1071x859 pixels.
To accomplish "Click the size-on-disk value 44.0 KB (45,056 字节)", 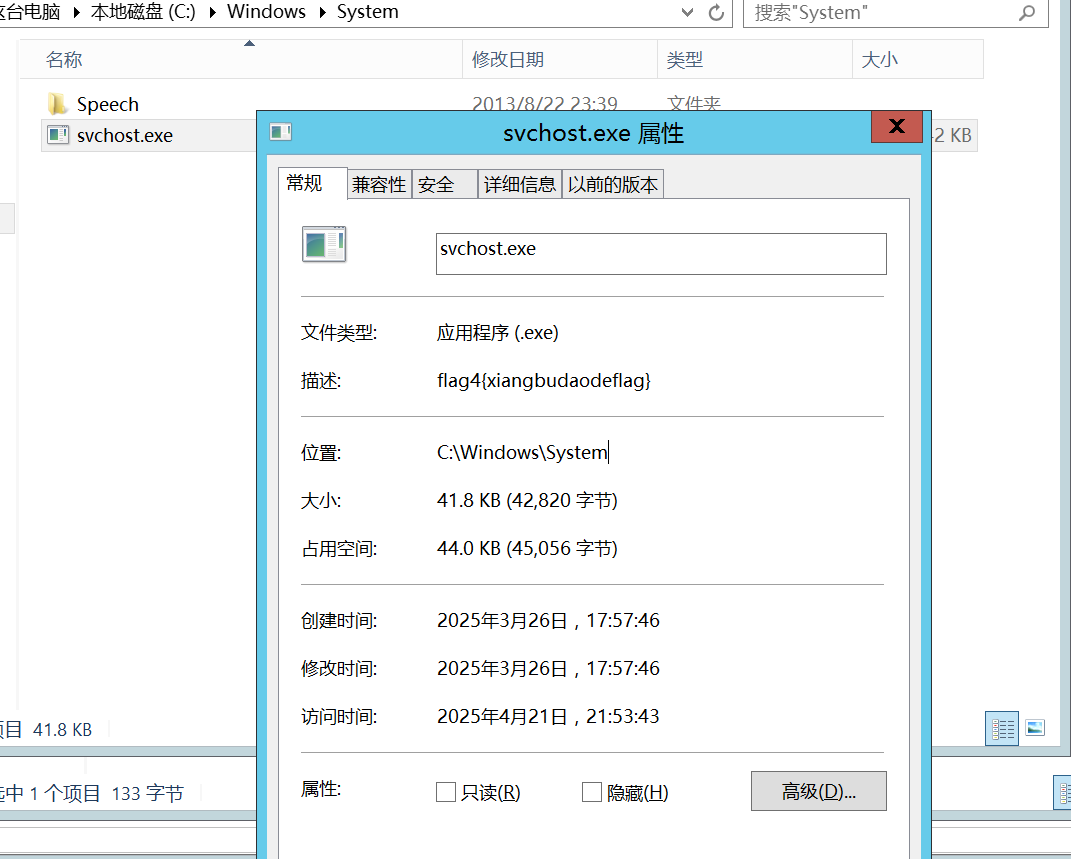I will click(527, 548).
